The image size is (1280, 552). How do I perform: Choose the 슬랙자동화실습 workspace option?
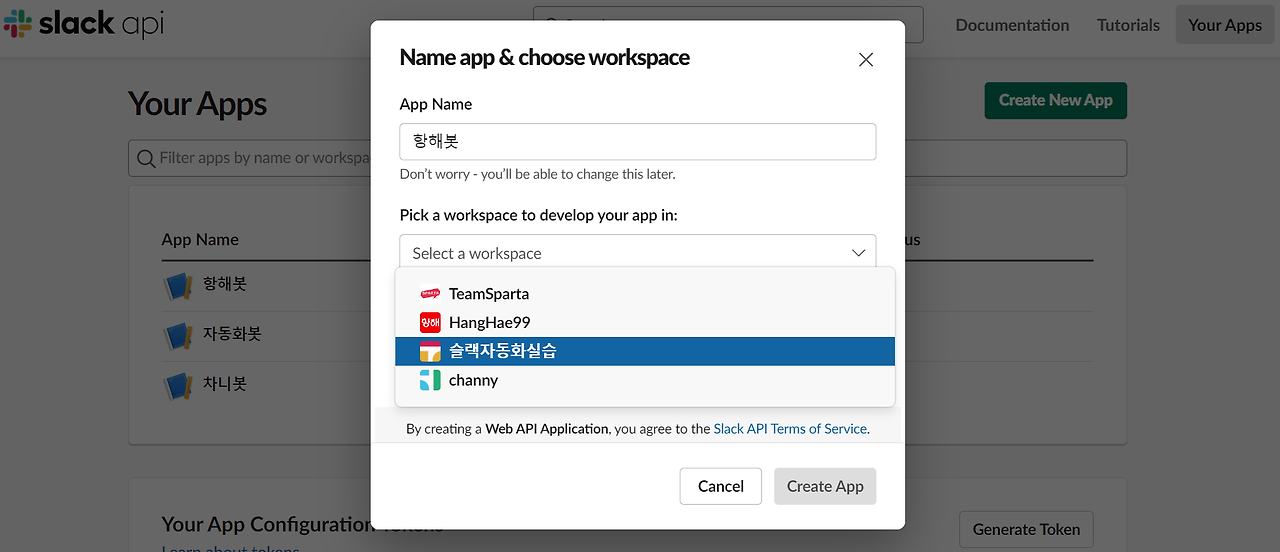coord(645,351)
